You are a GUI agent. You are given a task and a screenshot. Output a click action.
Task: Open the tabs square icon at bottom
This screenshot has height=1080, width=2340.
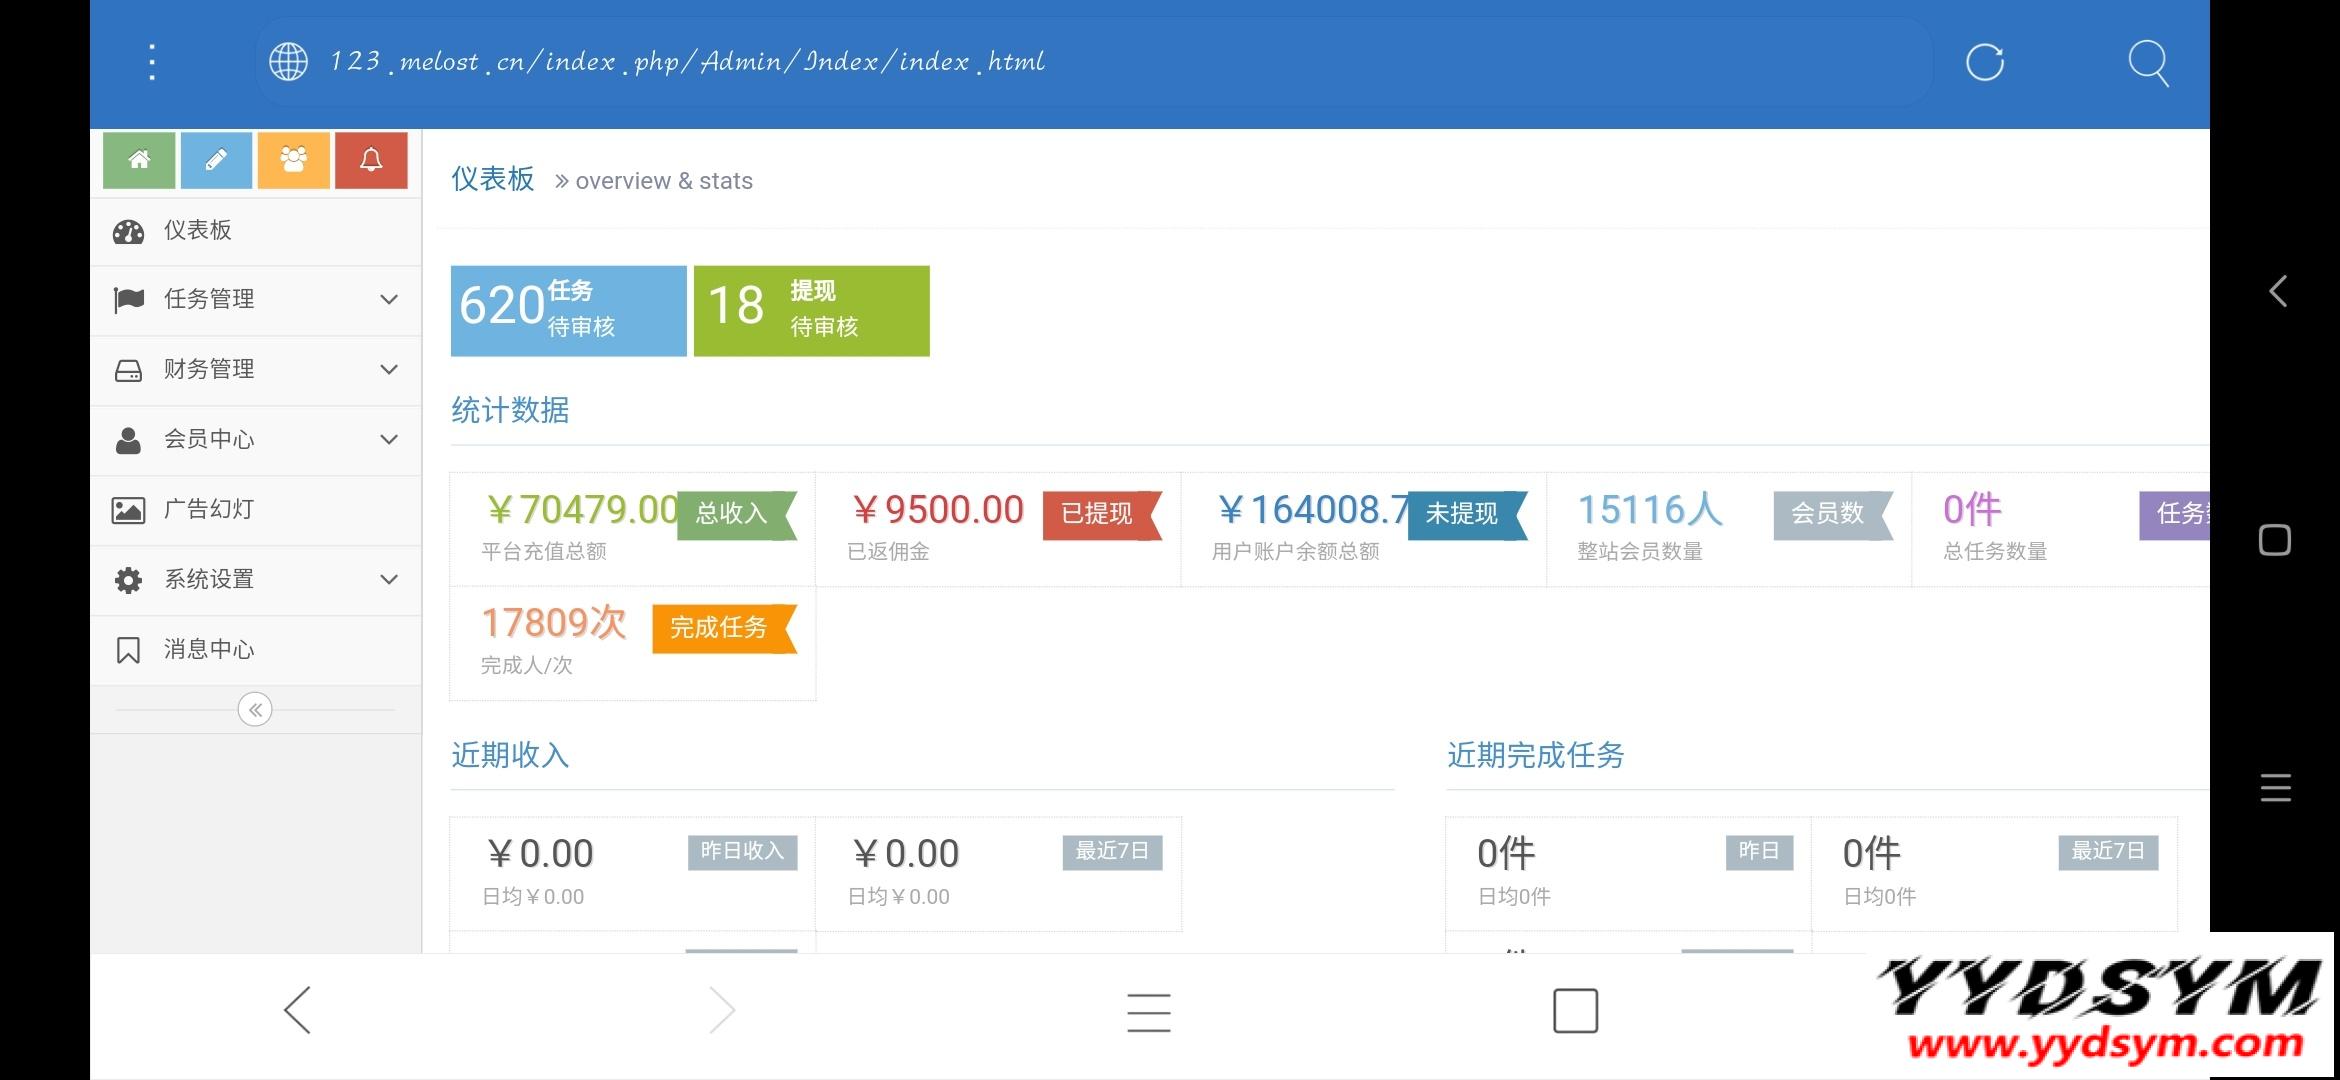pyautogui.click(x=1575, y=1010)
